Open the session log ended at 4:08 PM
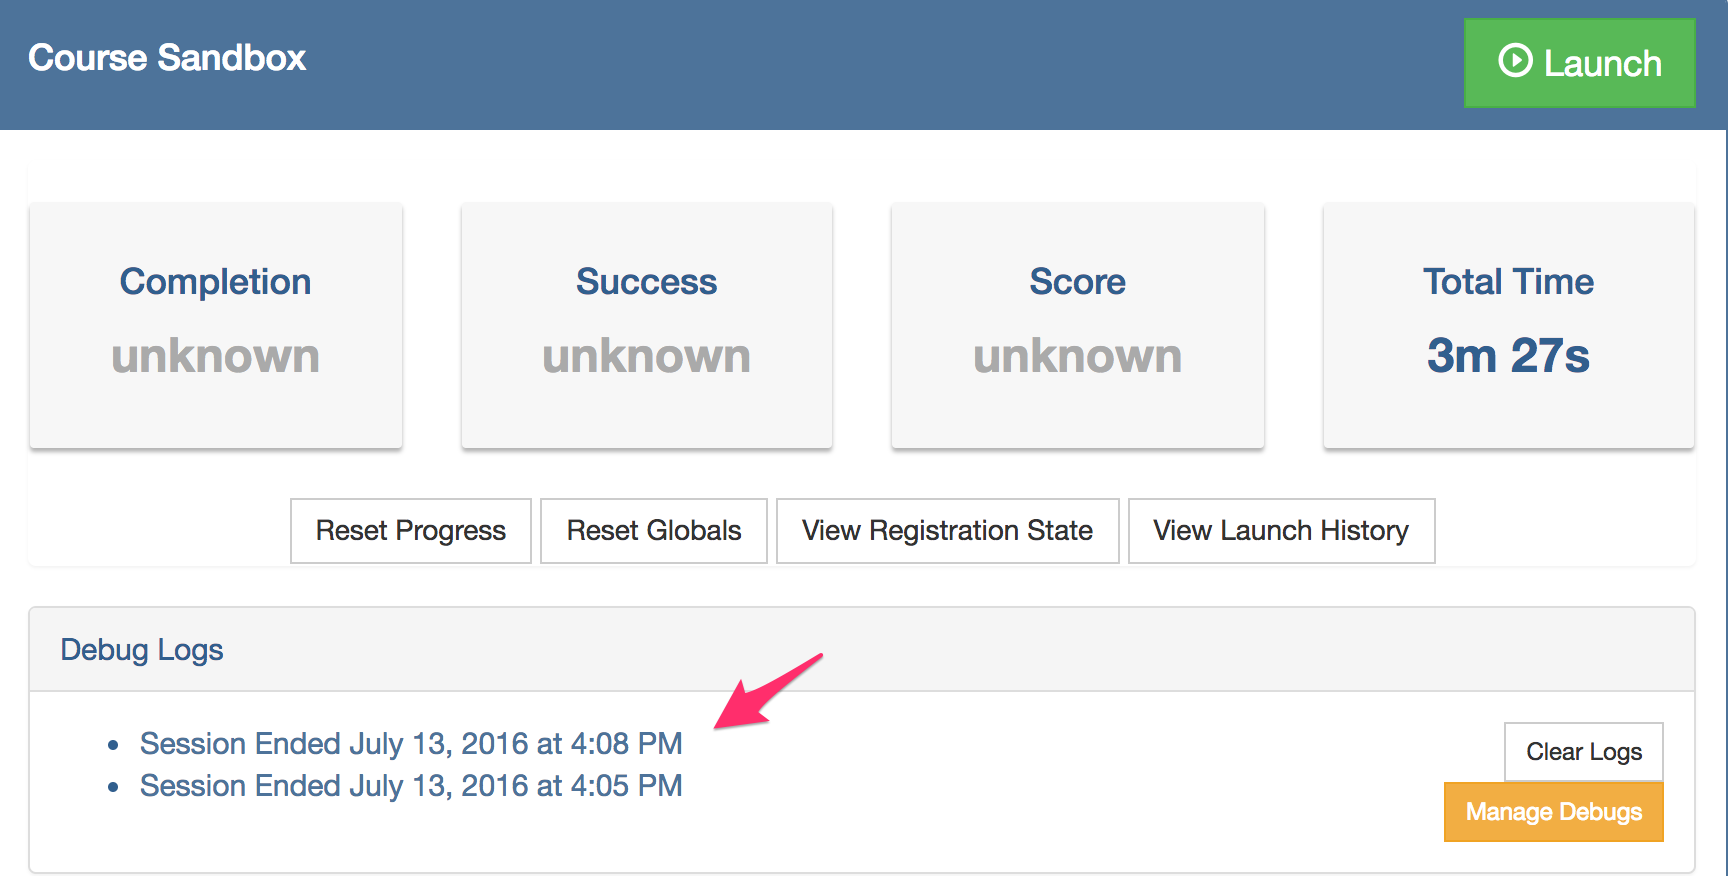1728x876 pixels. (x=411, y=744)
